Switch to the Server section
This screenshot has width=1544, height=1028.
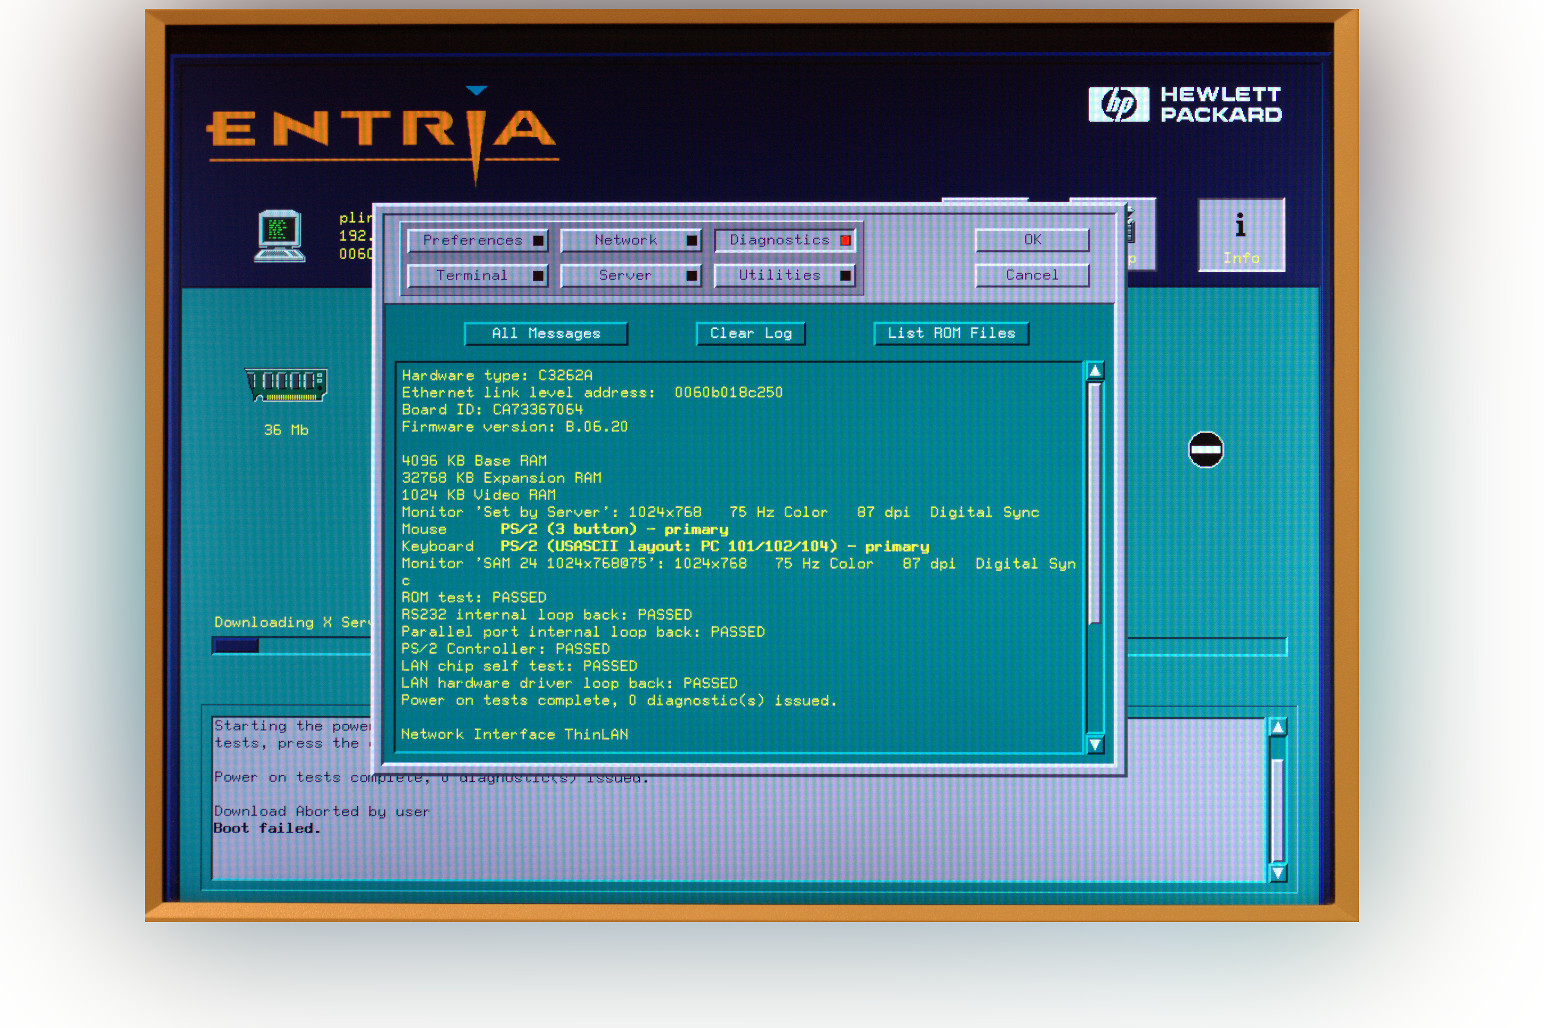631,275
